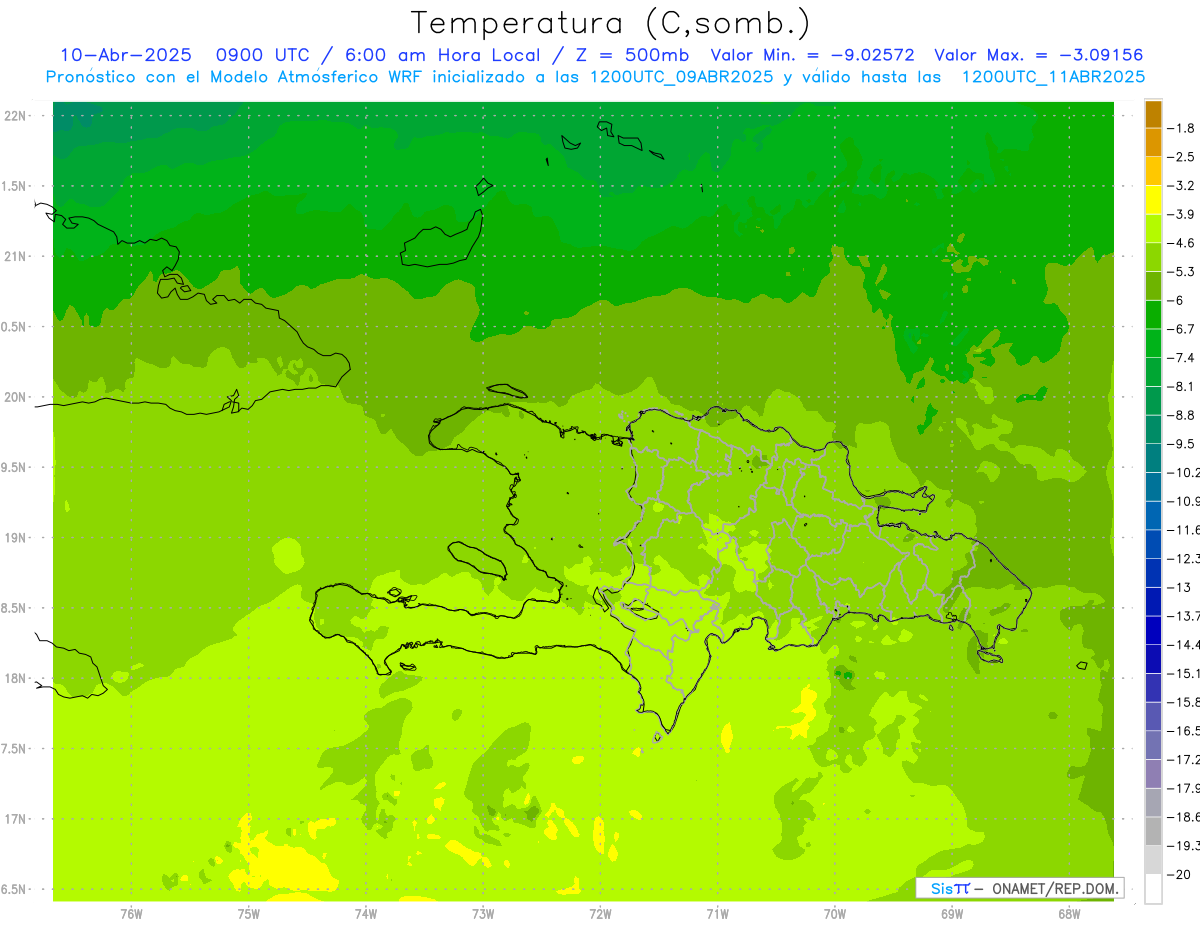The width and height of the screenshot is (1200, 927).
Task: Click the 76W longitude axis label
Action: (x=131, y=914)
